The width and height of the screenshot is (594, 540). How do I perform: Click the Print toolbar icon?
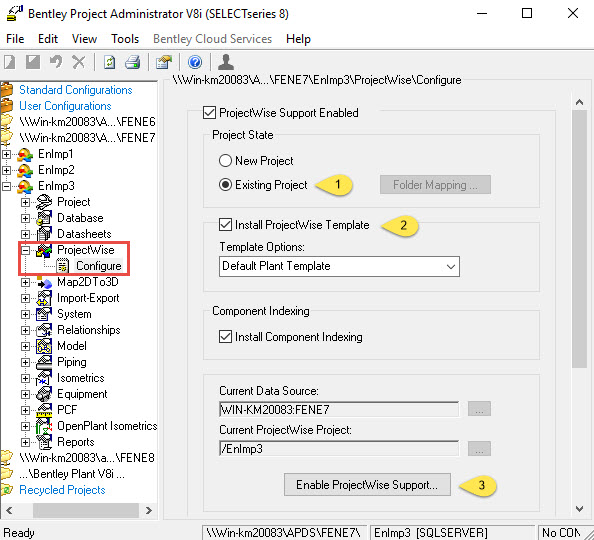coord(133,62)
